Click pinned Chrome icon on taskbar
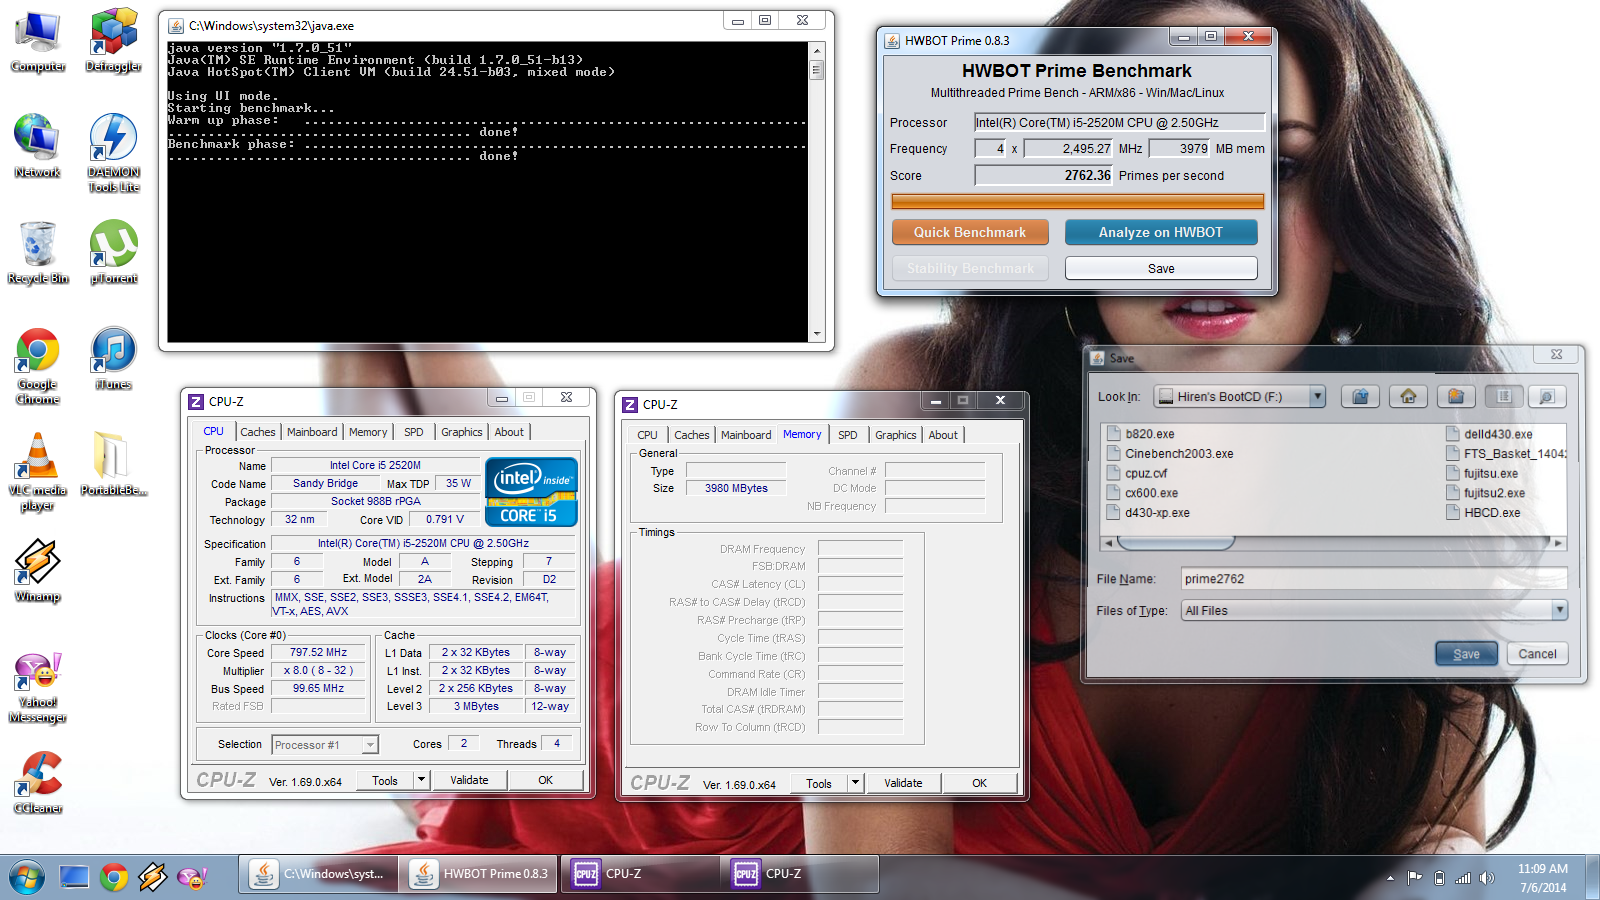The image size is (1600, 900). coord(114,878)
